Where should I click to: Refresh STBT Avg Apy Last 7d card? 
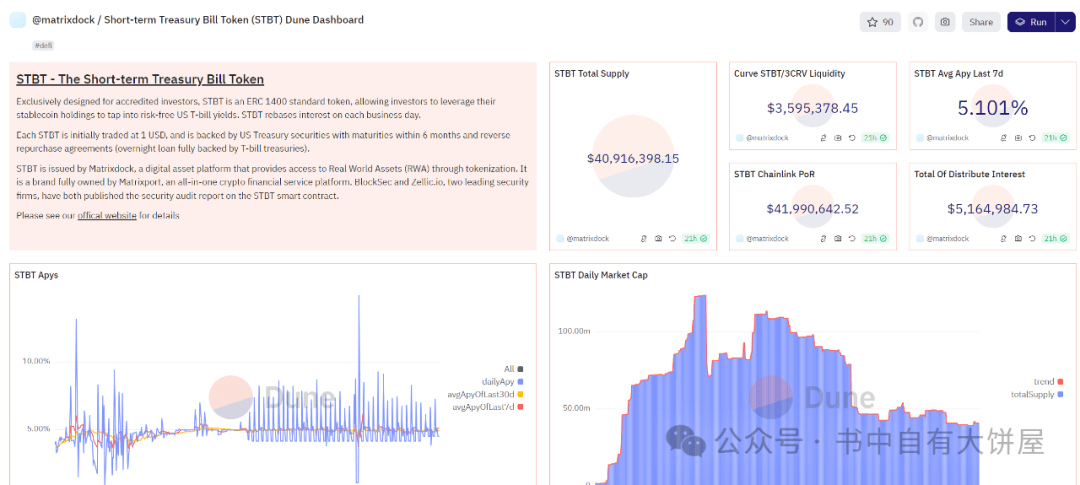[1032, 138]
